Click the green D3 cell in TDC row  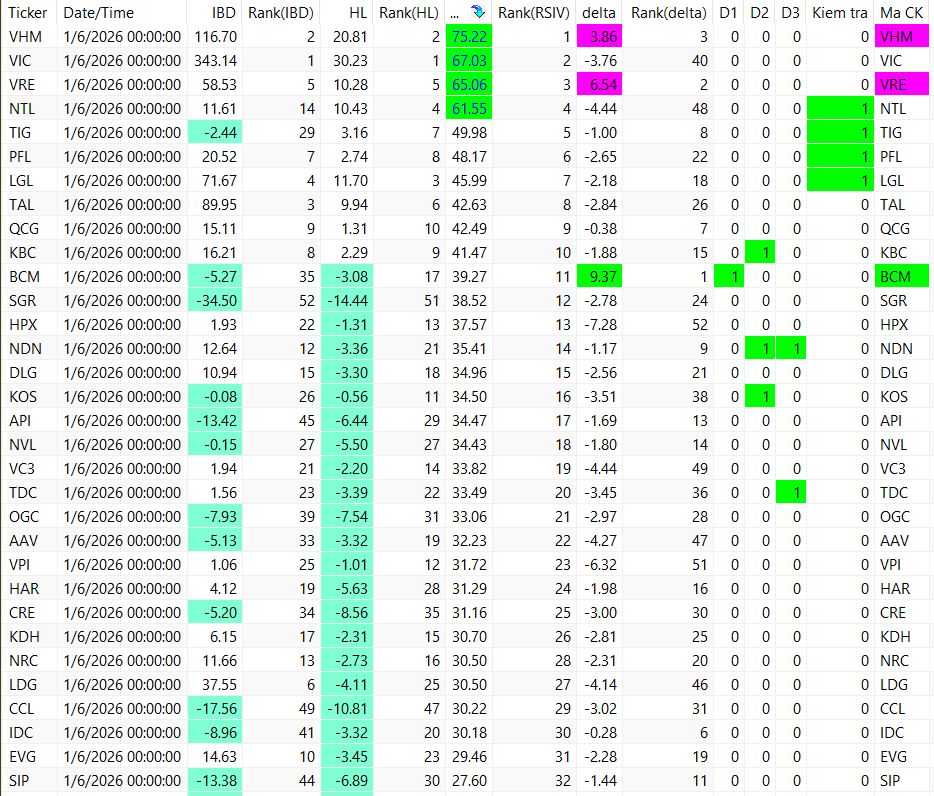[x=791, y=493]
